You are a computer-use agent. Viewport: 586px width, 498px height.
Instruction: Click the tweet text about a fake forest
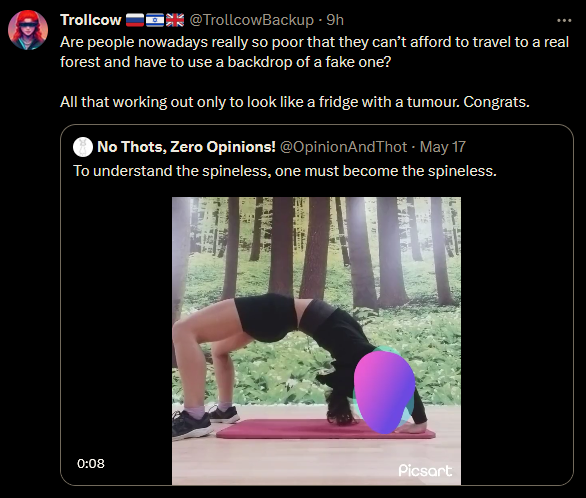[x=314, y=52]
